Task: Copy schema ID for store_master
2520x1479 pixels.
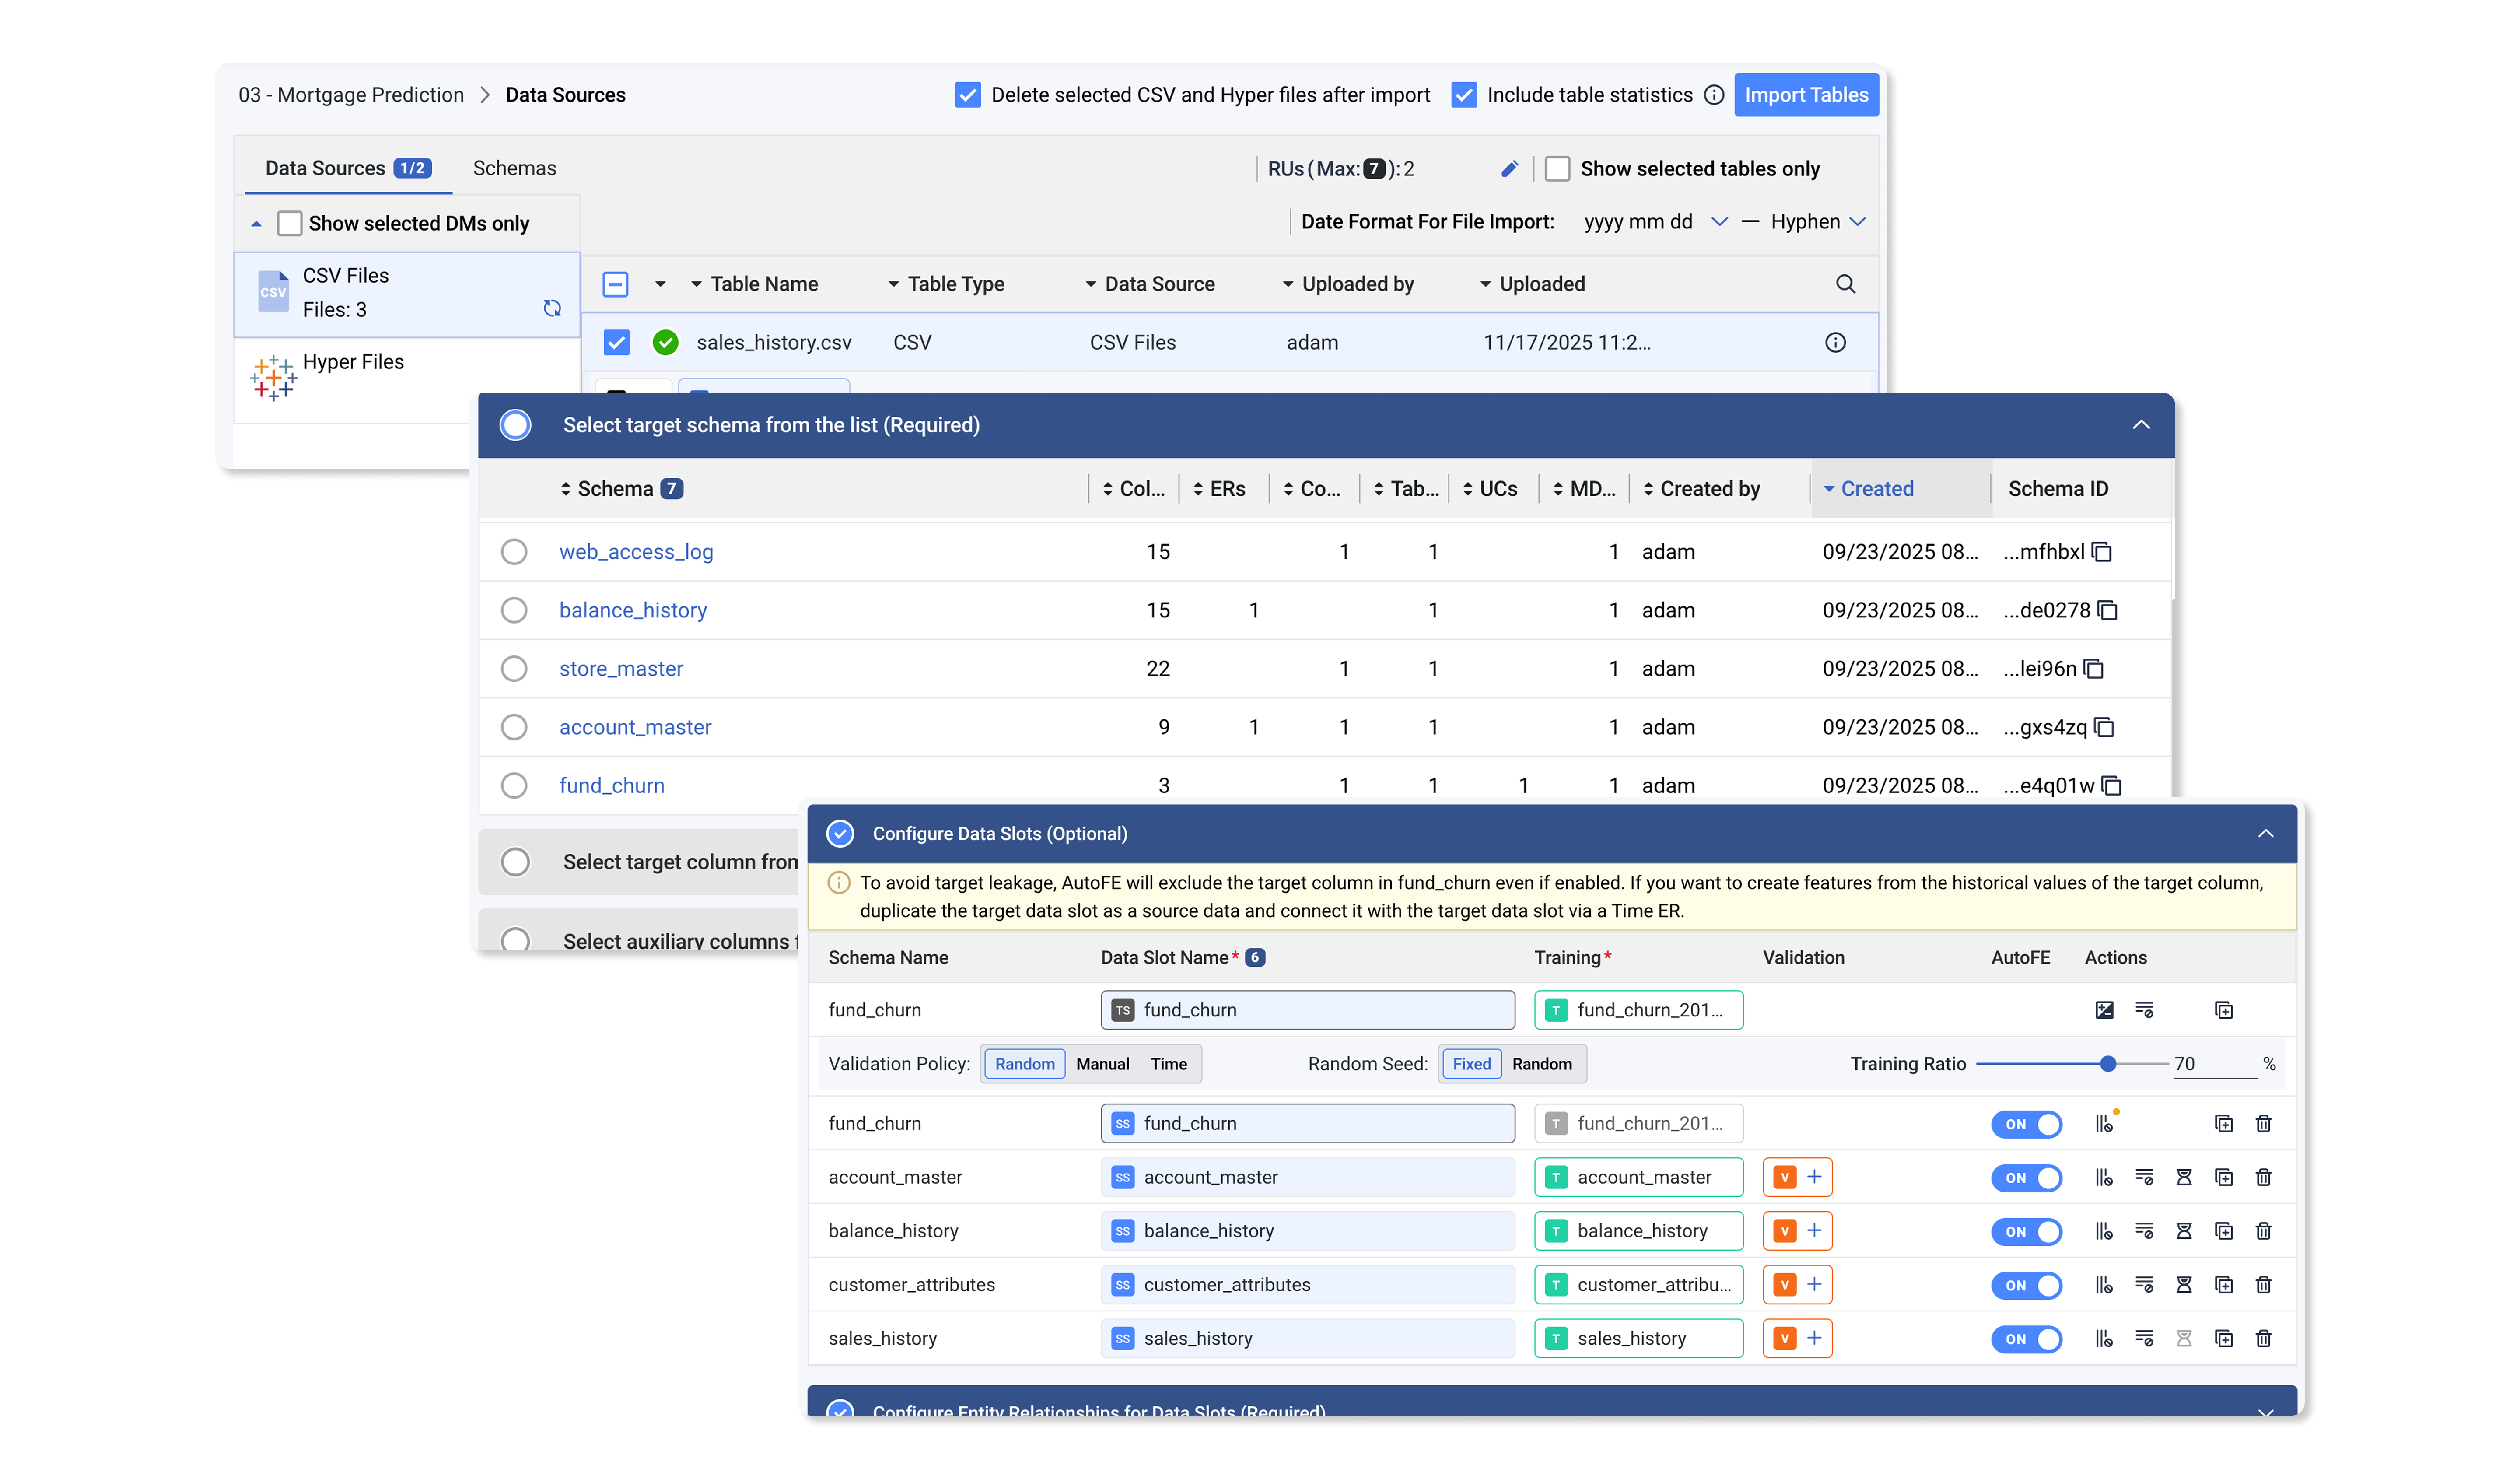Action: 2094,669
